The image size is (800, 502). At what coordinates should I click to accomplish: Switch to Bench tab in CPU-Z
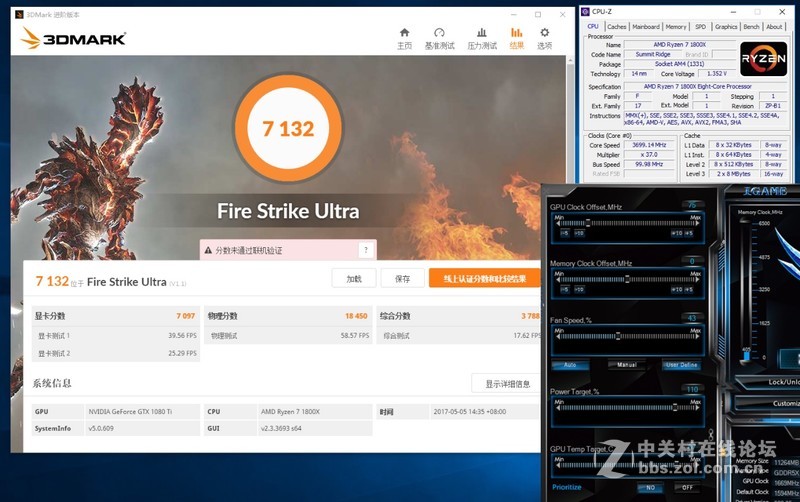(x=751, y=27)
